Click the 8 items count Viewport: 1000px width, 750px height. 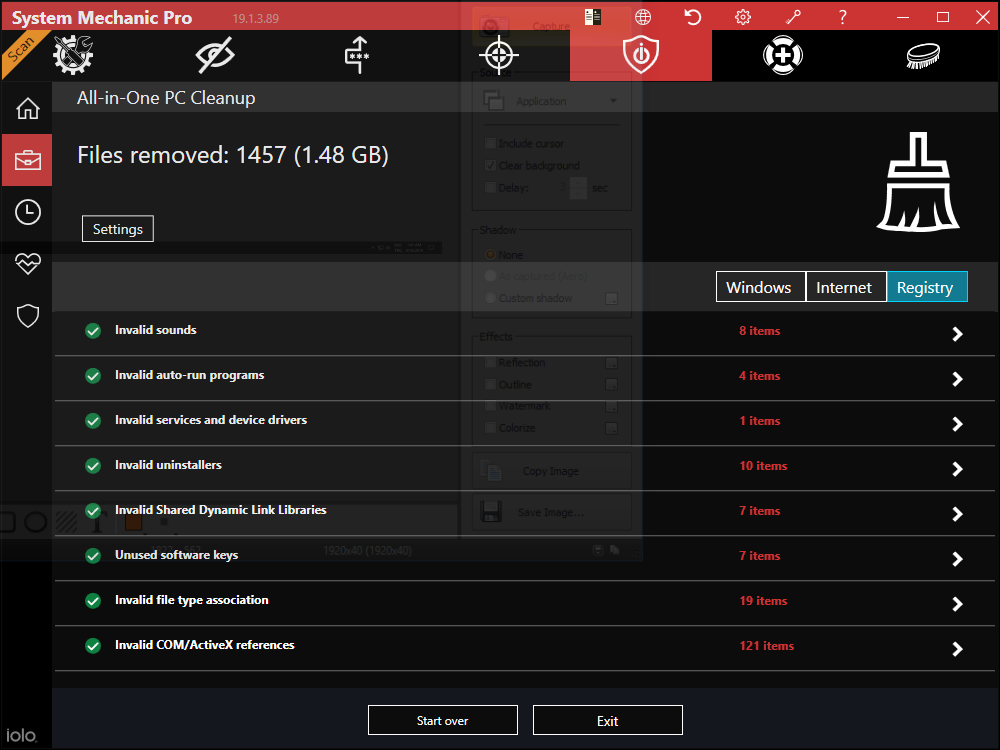760,331
